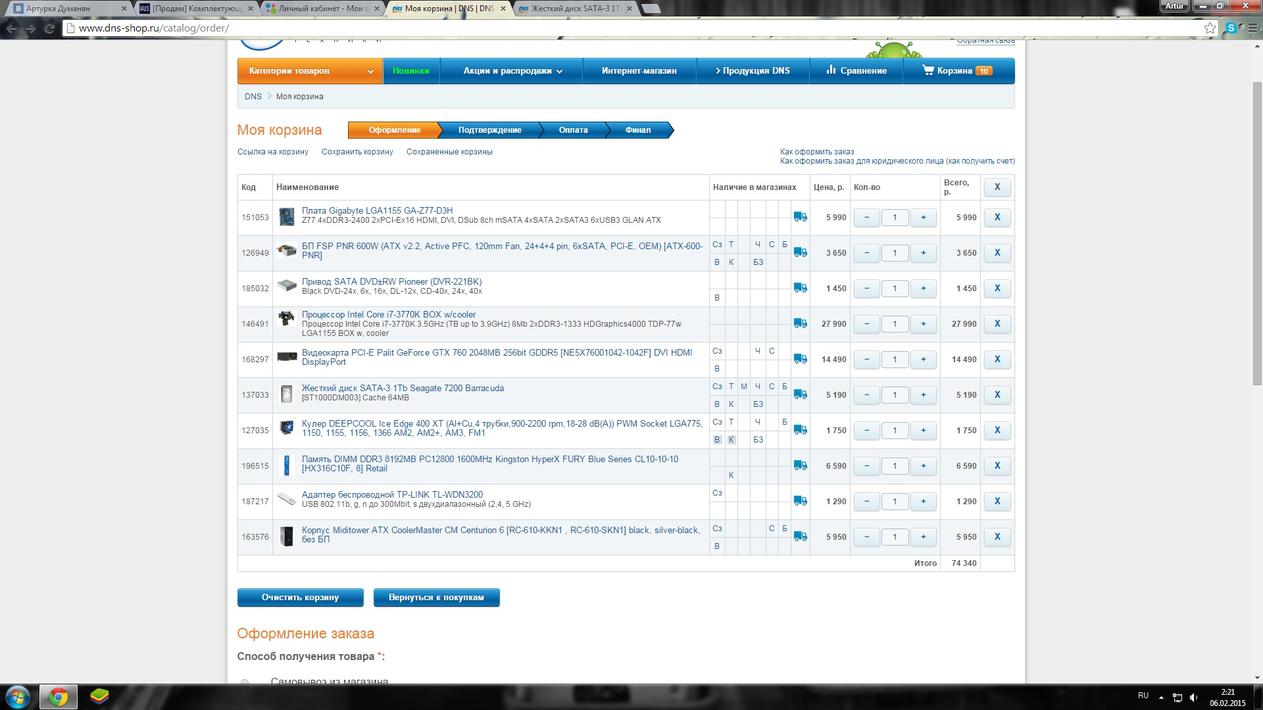Open the Память DIMM DDR3 Kingston HyperX product link
The width and height of the screenshot is (1263, 710).
tap(490, 463)
